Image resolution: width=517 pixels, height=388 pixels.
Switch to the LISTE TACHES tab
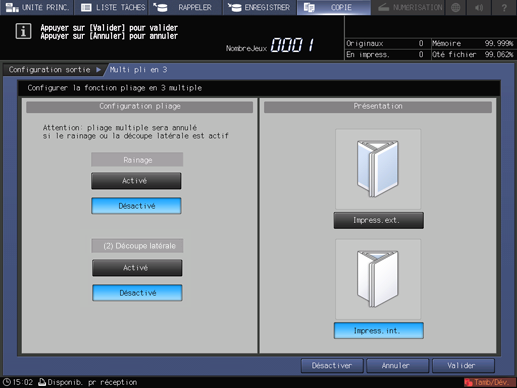(x=112, y=7)
